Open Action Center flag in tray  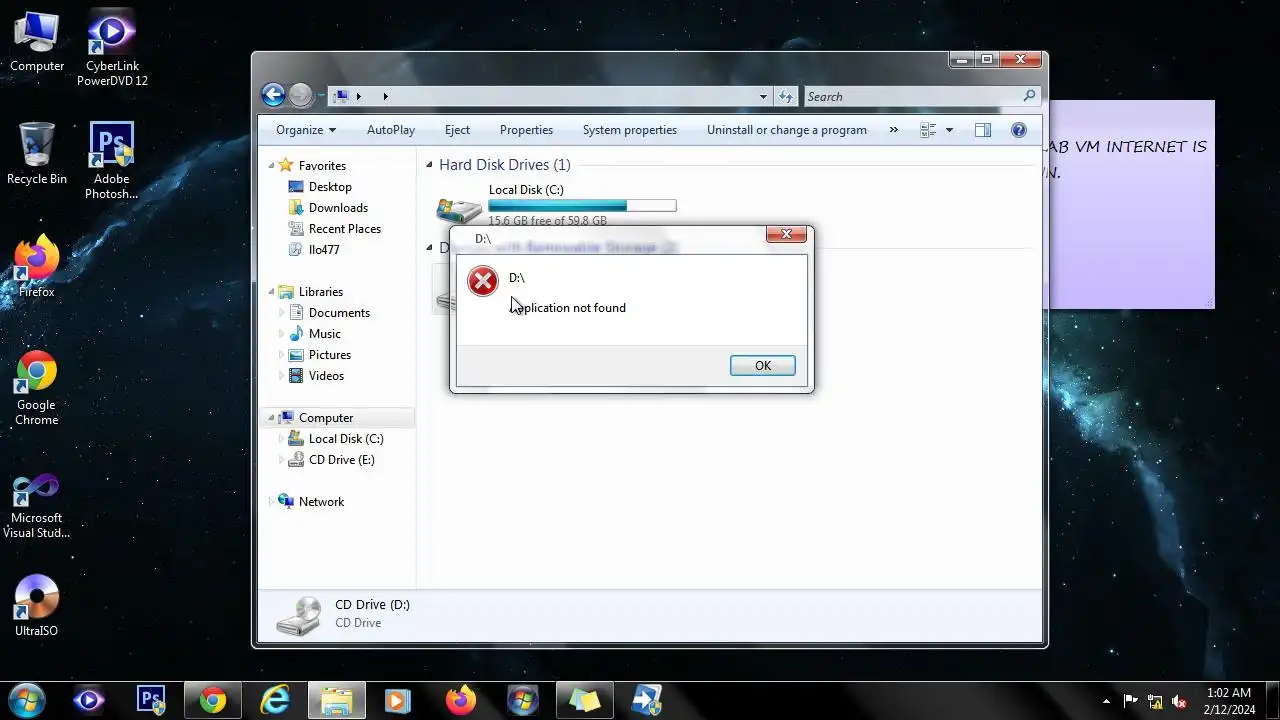[x=1131, y=701]
